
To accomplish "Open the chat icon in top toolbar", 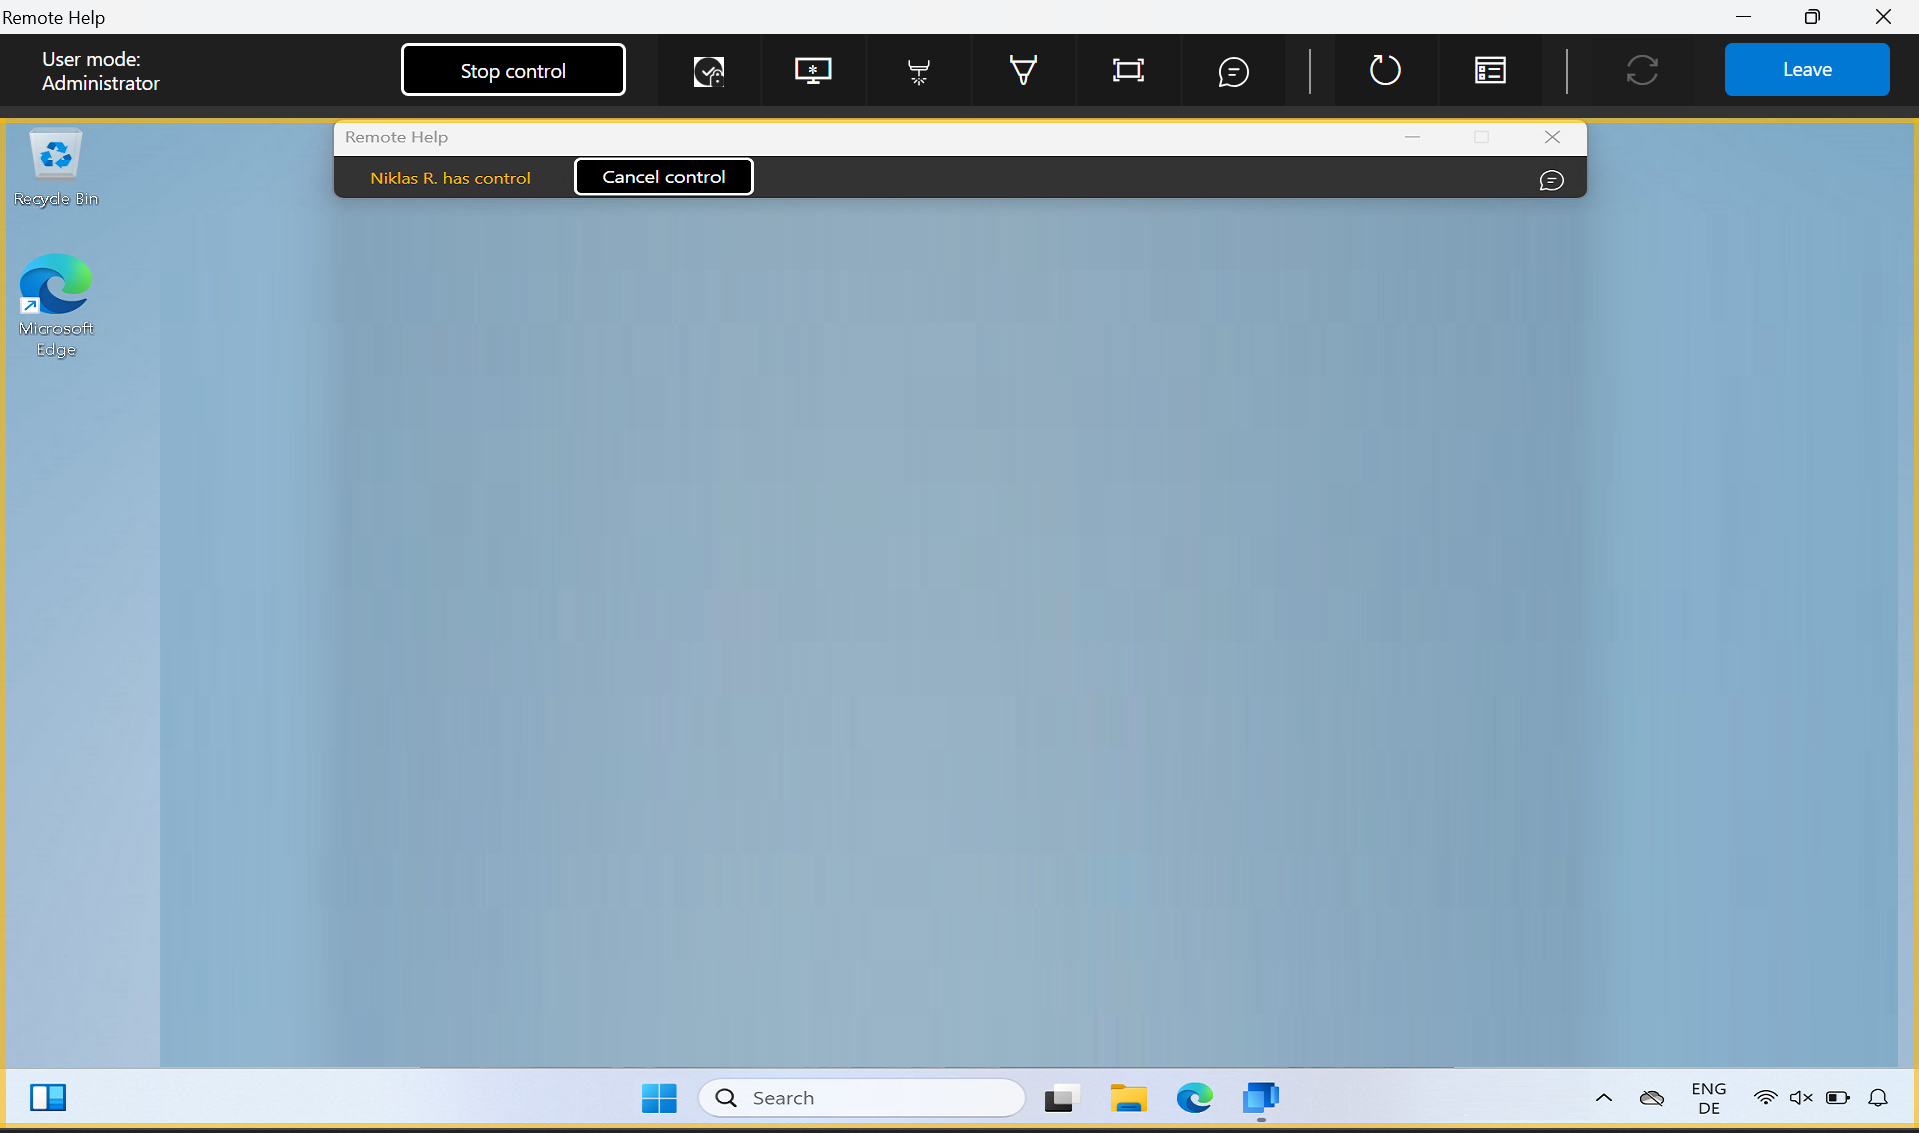I will coord(1233,71).
